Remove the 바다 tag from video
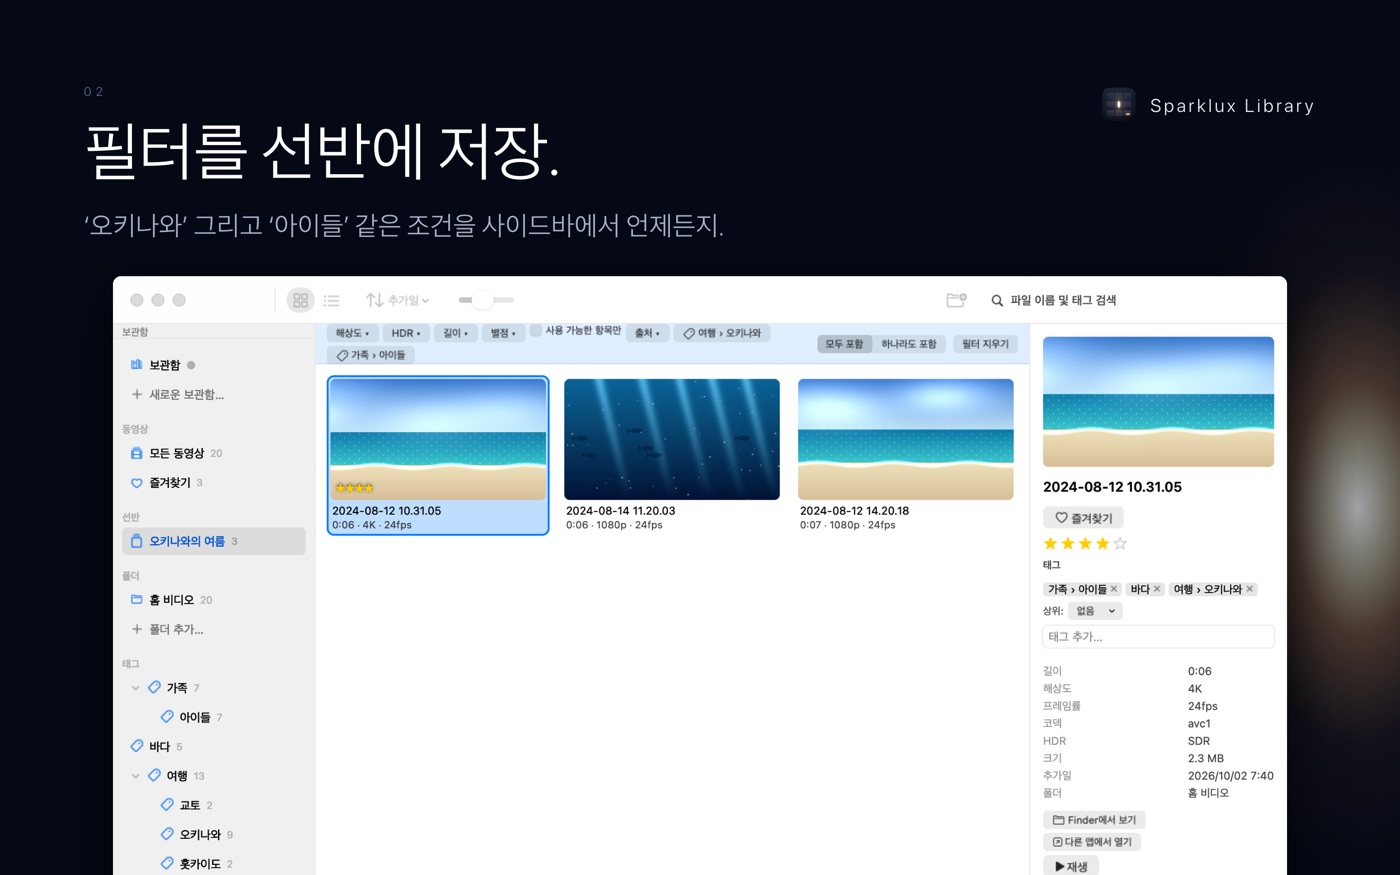 point(1157,589)
